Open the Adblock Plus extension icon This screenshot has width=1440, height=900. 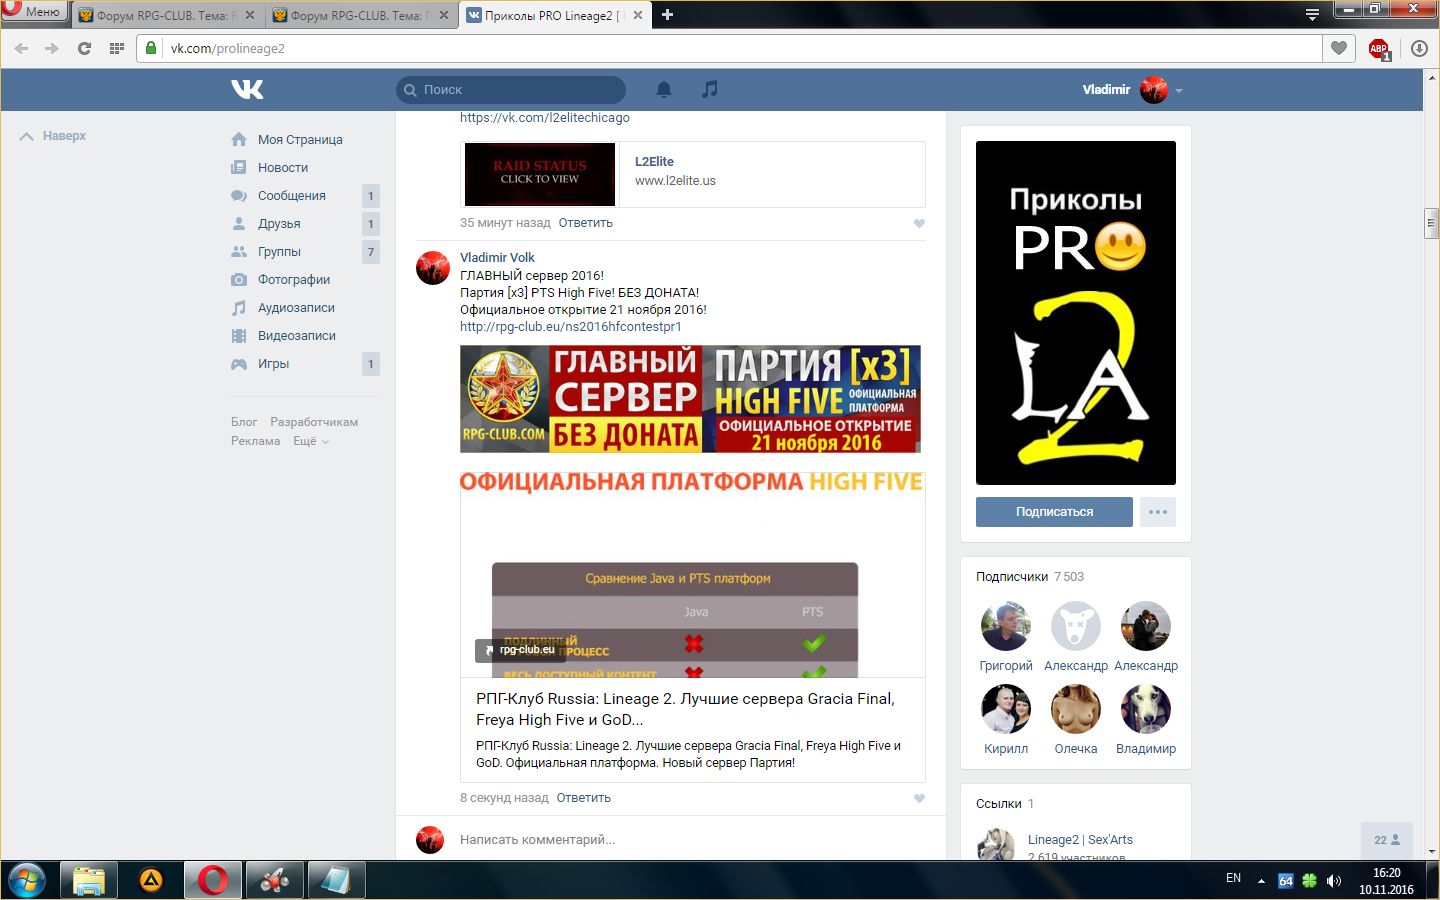coord(1379,49)
